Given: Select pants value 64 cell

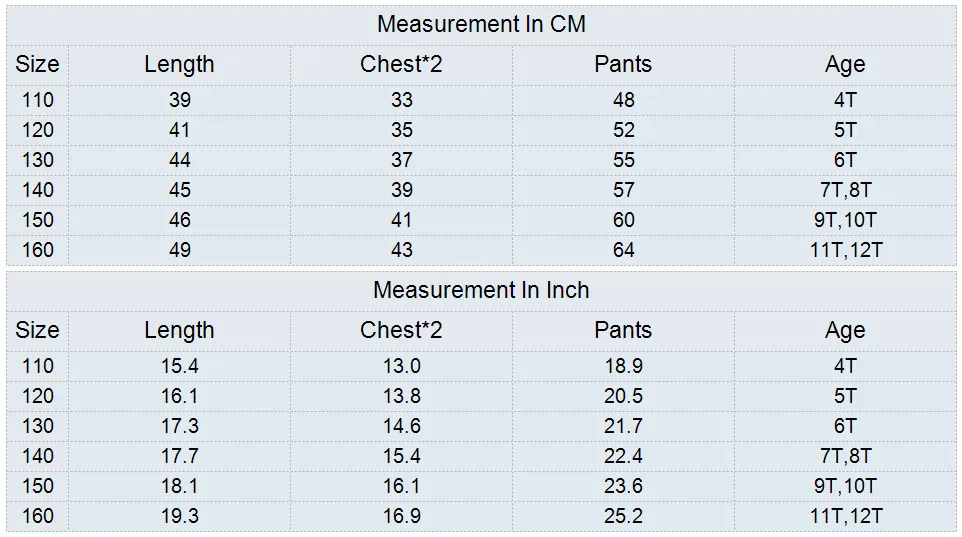Looking at the screenshot, I should (x=623, y=250).
